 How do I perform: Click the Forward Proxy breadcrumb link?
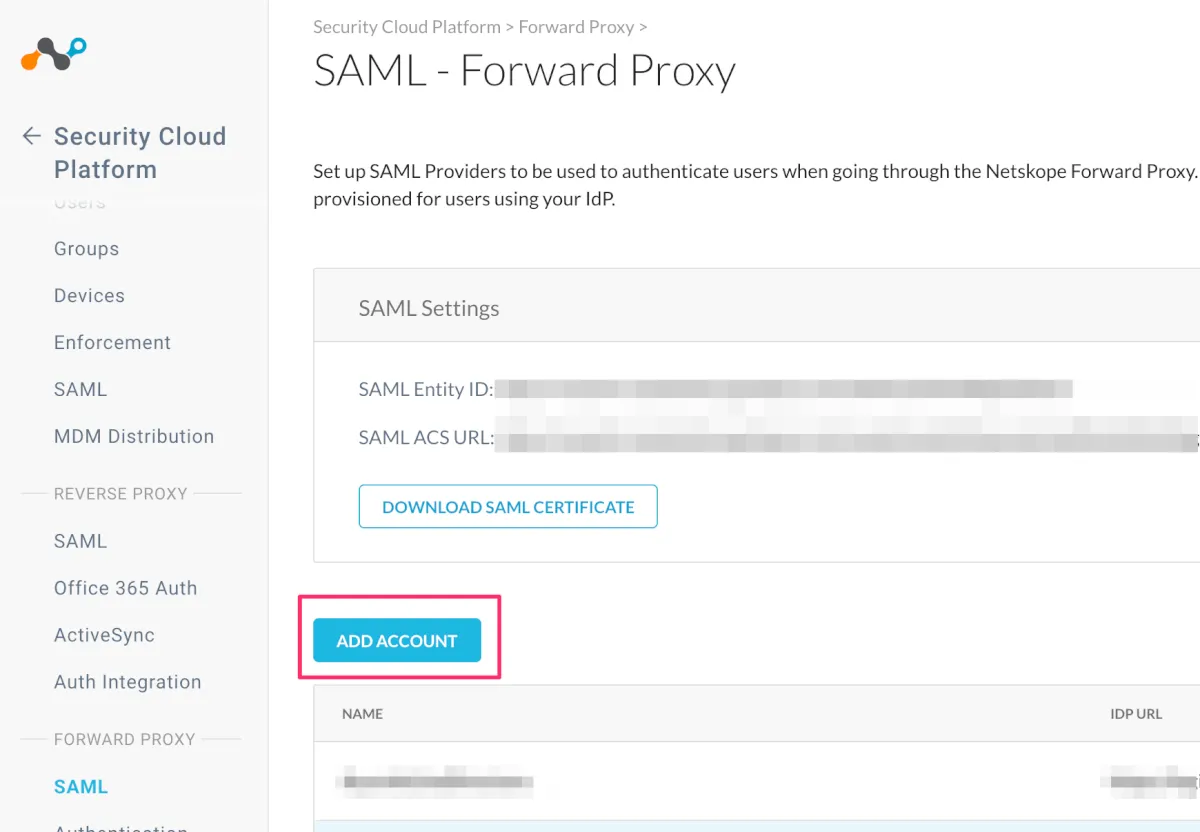576,27
